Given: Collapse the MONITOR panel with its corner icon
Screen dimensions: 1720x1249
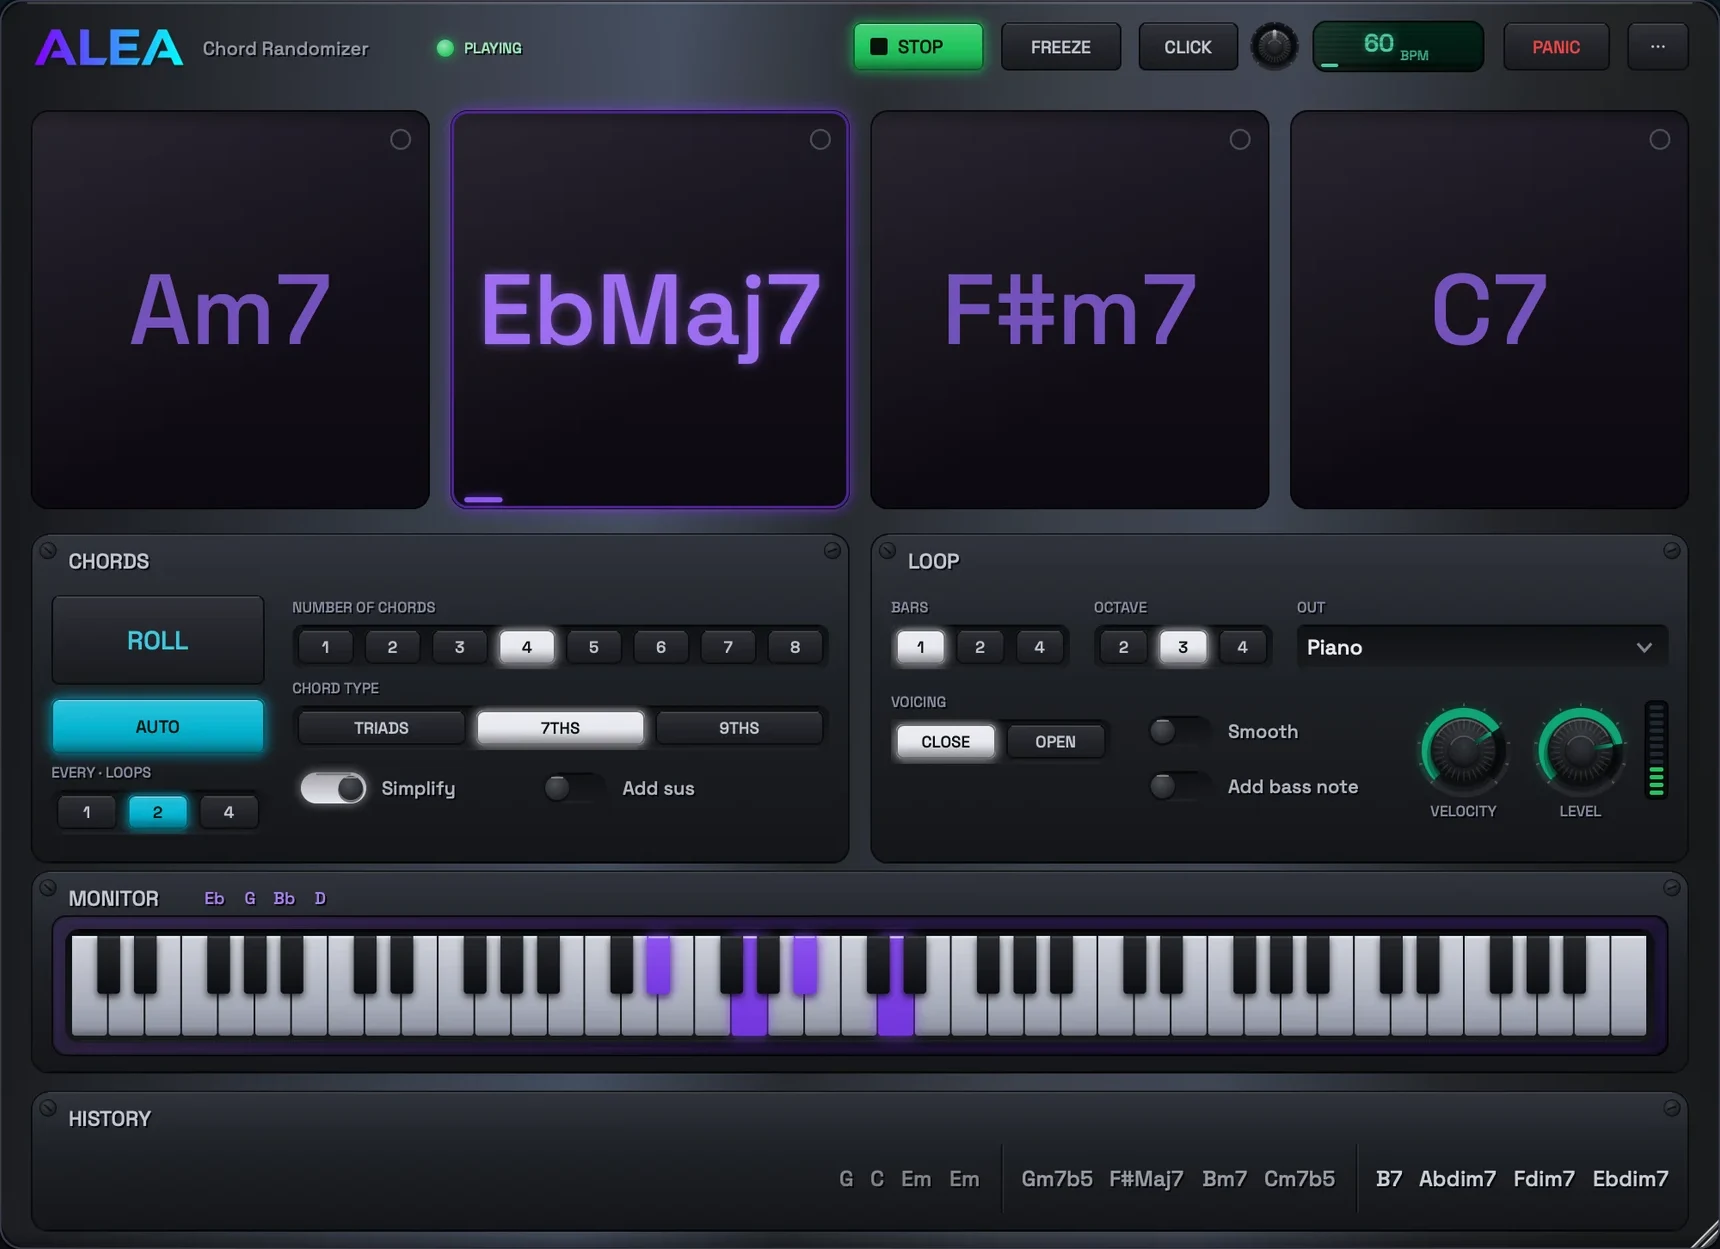Looking at the screenshot, I should [x=1671, y=888].
